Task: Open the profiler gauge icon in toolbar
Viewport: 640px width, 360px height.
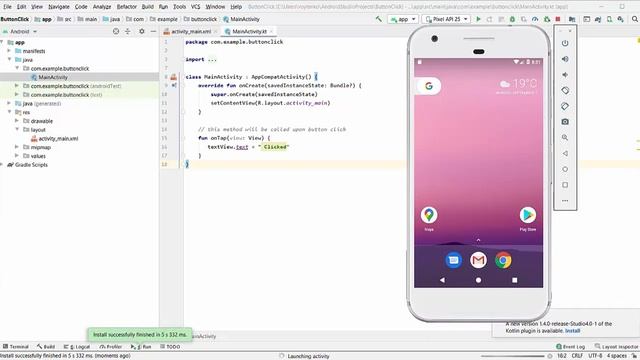Action: [535, 19]
